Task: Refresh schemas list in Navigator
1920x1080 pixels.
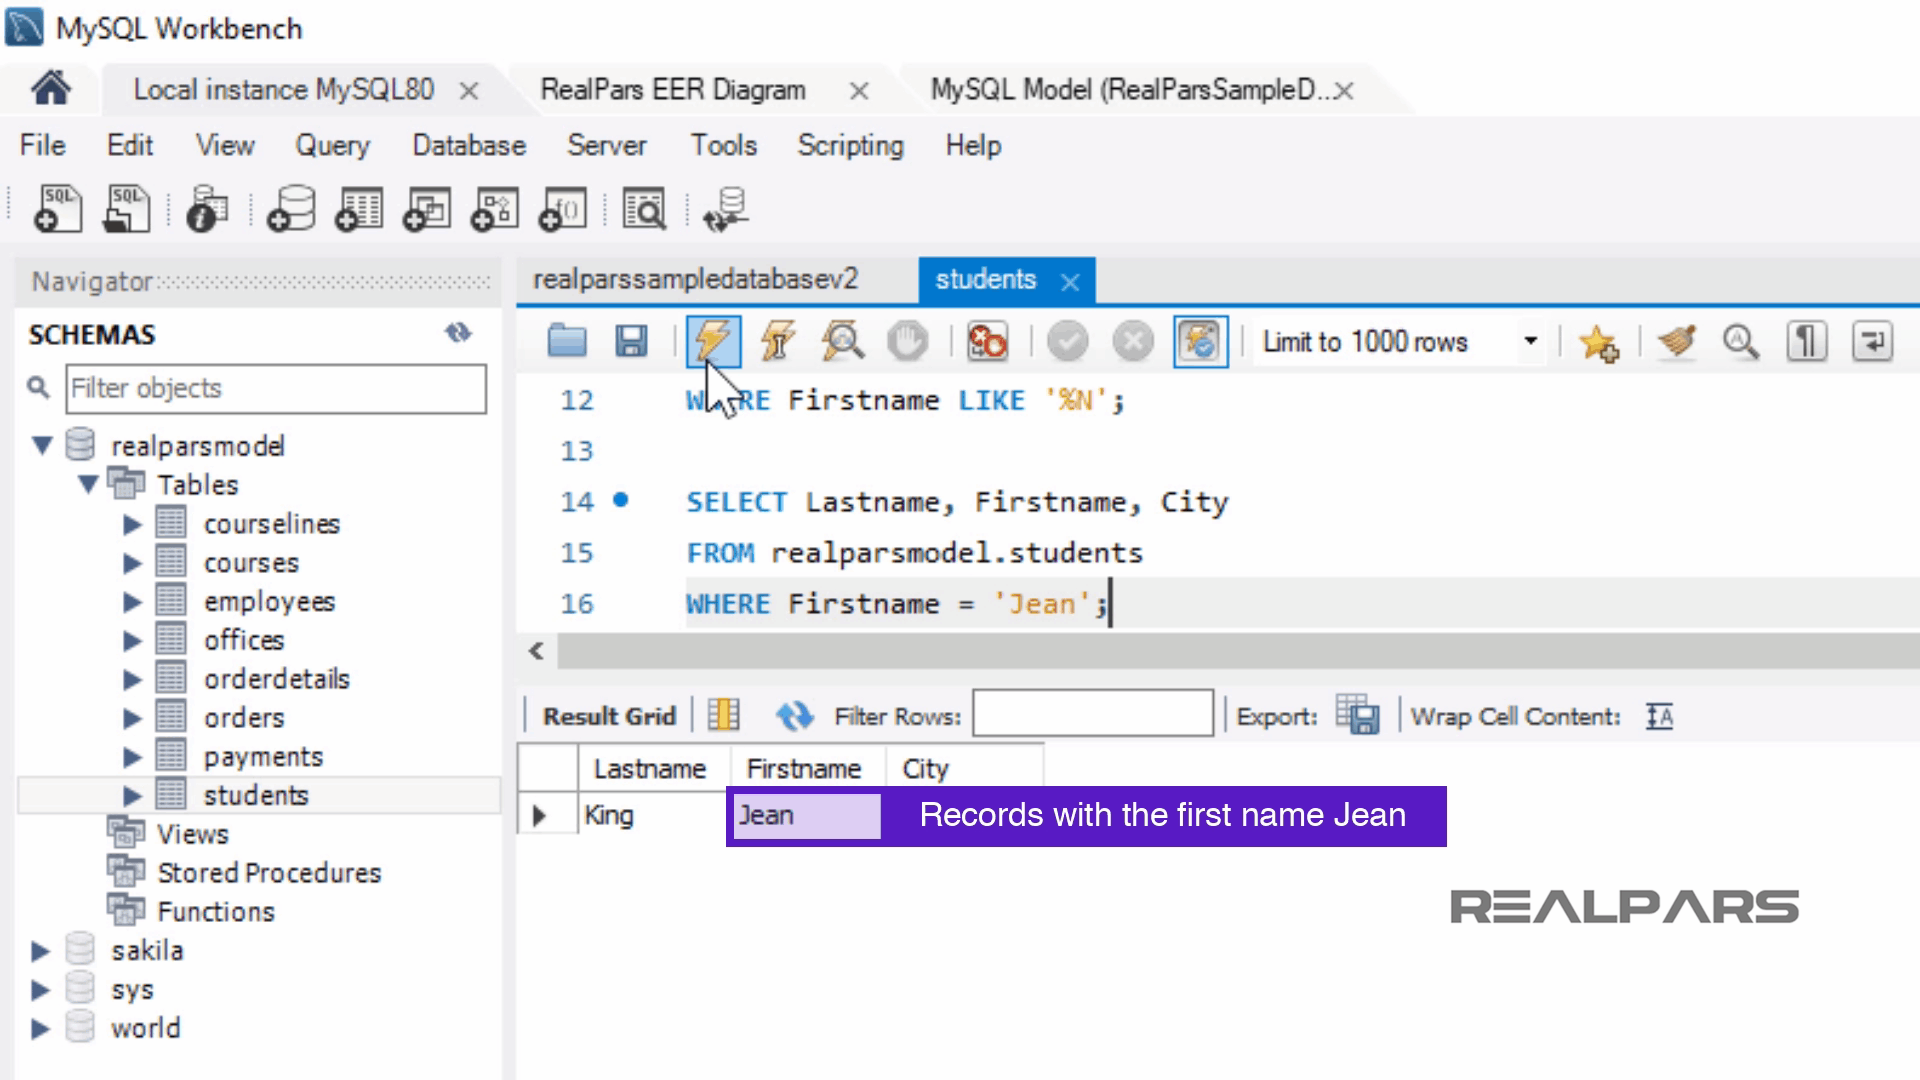Action: tap(460, 333)
